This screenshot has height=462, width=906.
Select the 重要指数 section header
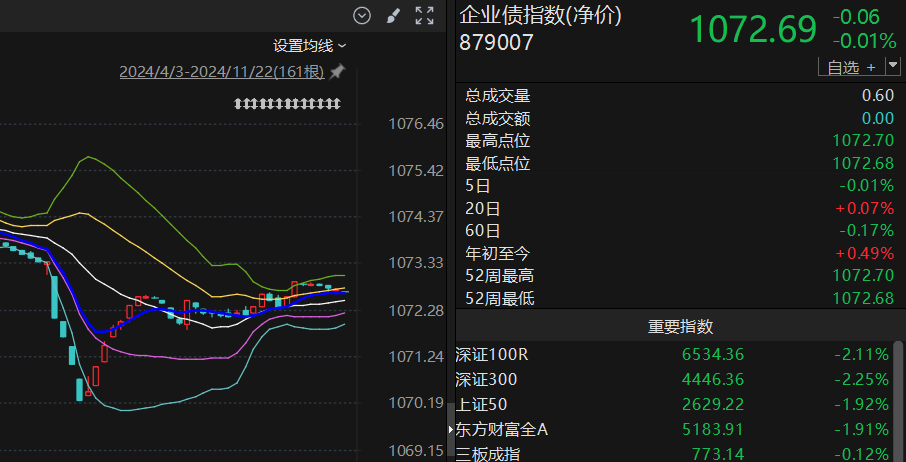click(x=680, y=327)
